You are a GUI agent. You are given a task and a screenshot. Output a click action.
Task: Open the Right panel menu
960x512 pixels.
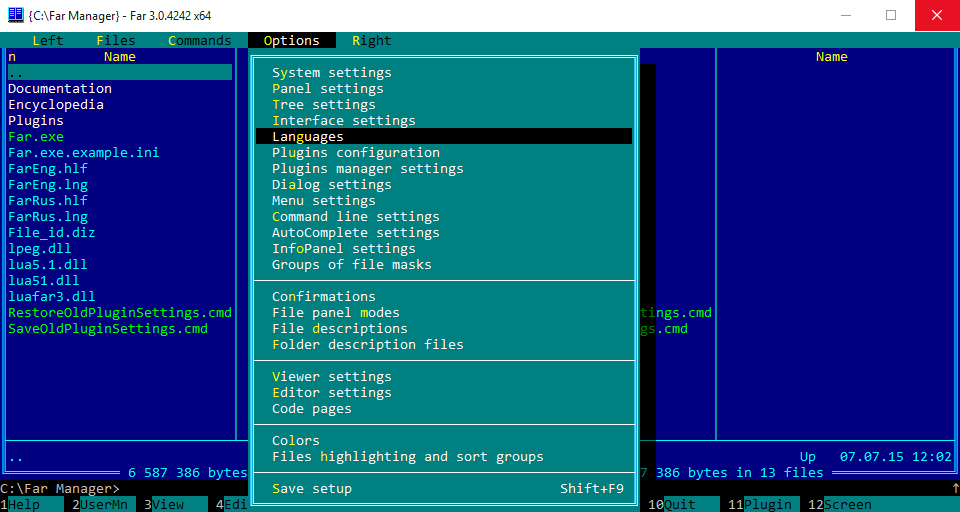[x=372, y=40]
